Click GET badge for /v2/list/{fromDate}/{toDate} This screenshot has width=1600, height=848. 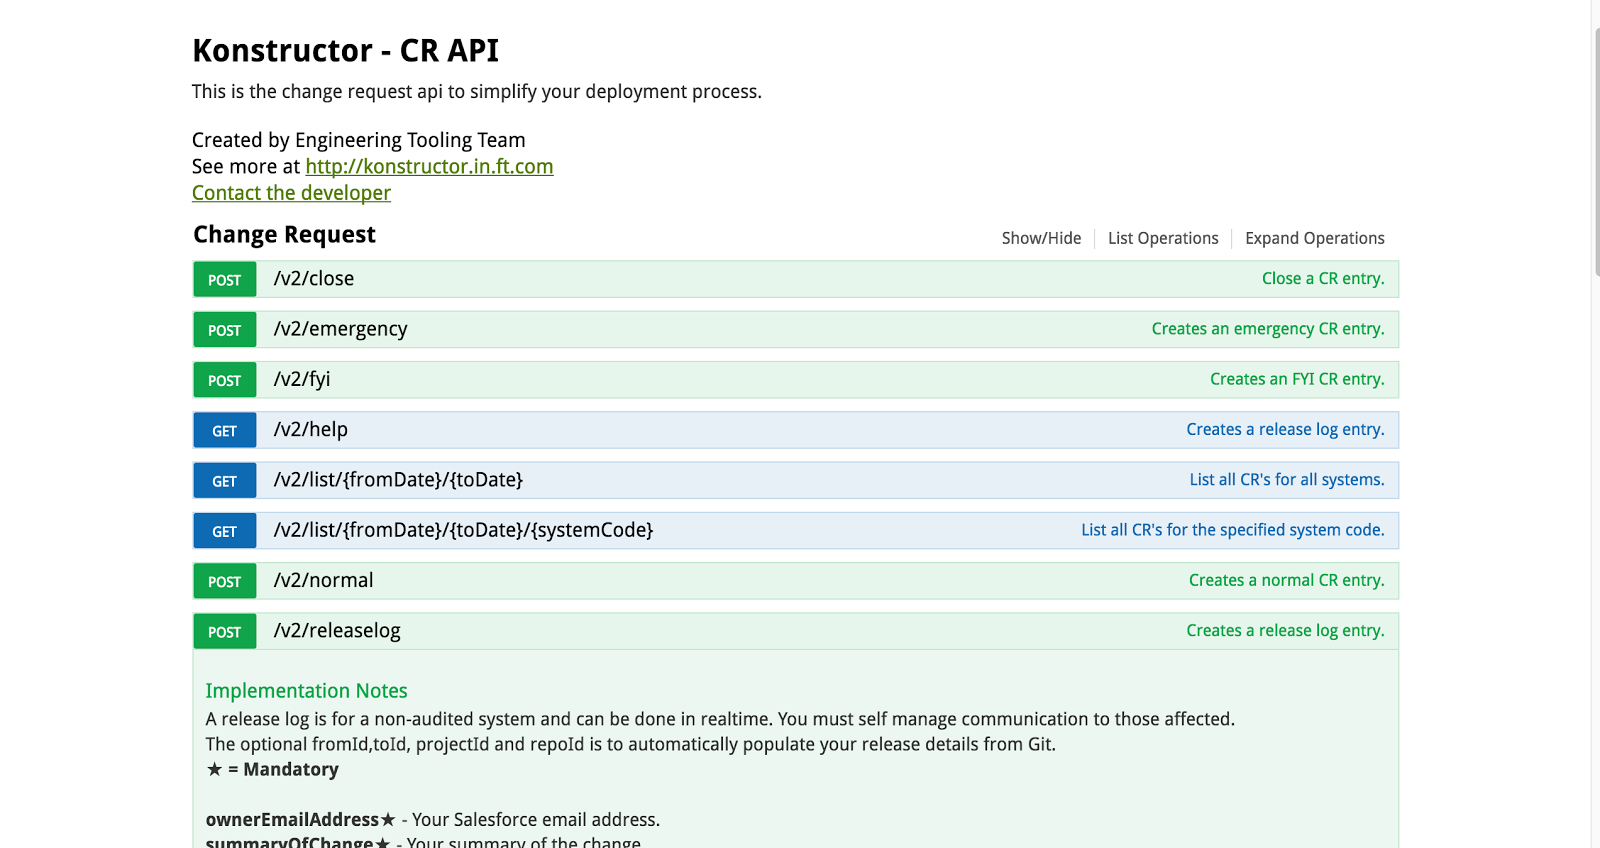[x=225, y=481]
